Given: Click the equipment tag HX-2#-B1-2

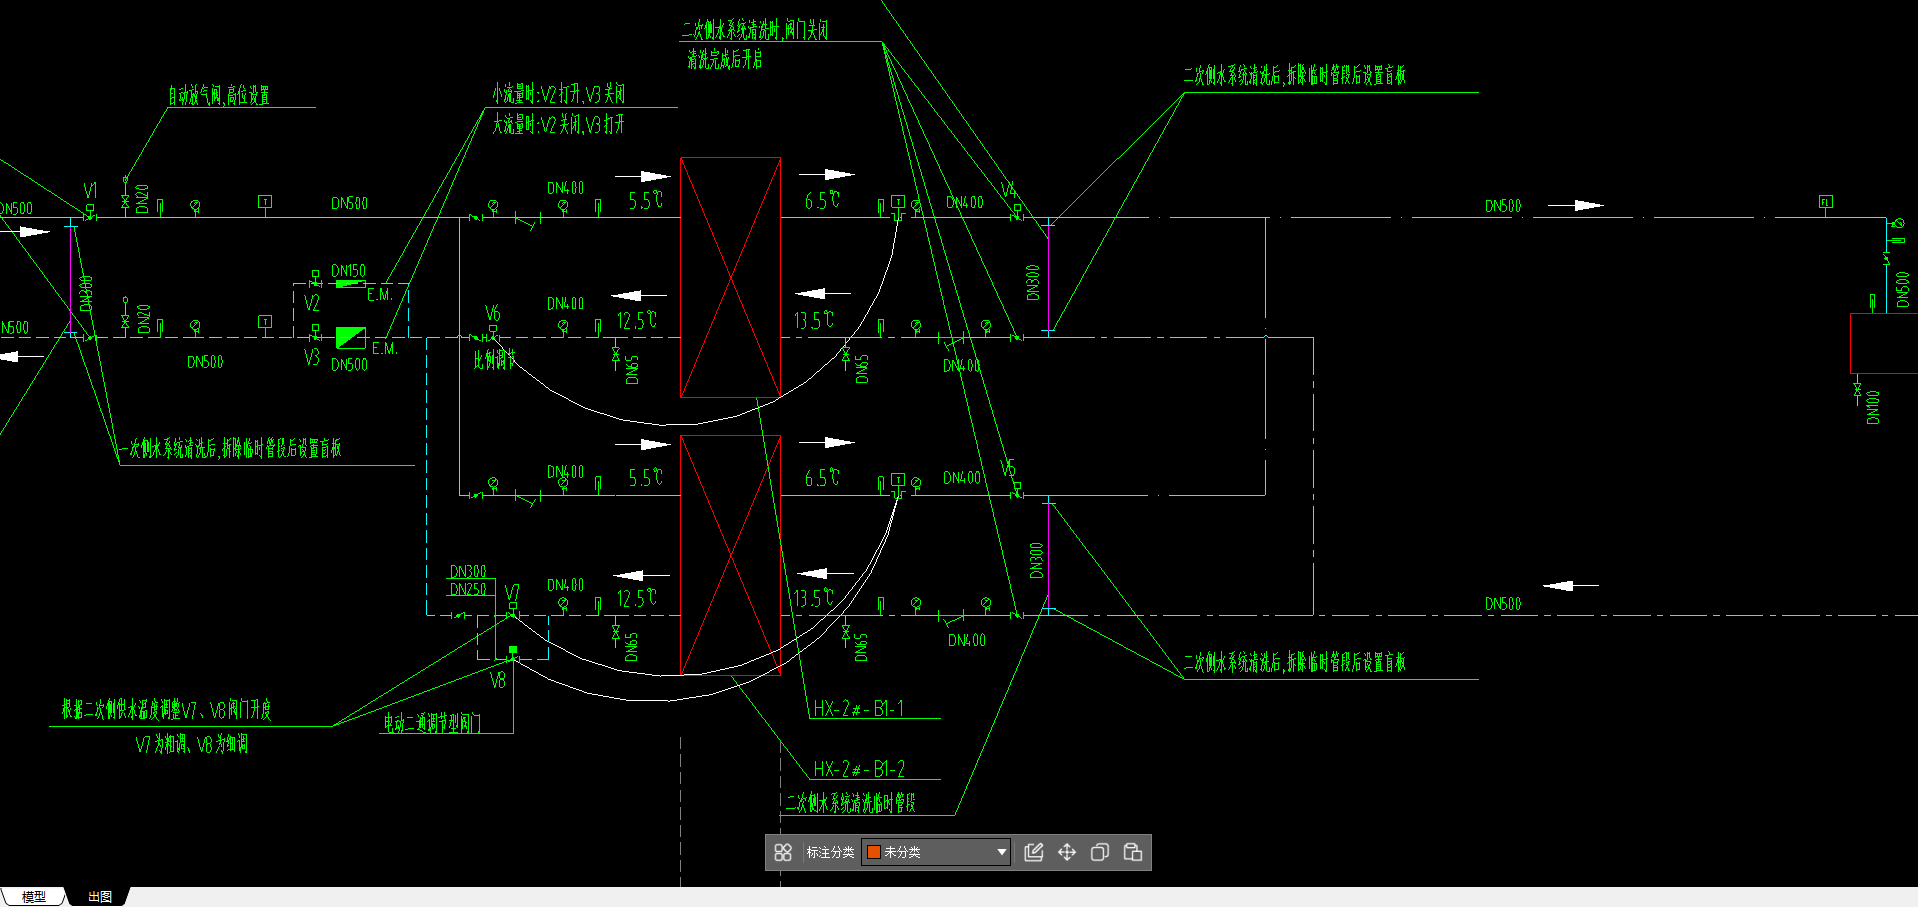Looking at the screenshot, I should tap(859, 769).
